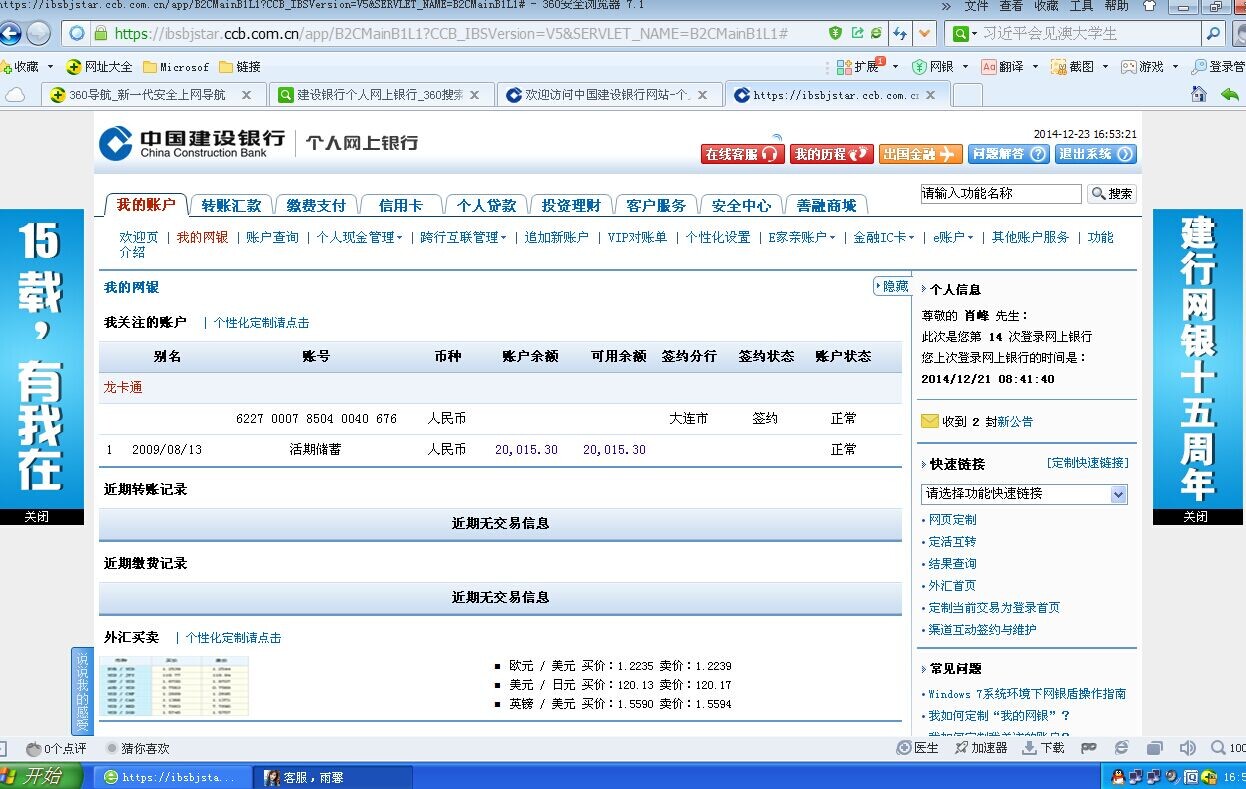Switch to the 转账汇款 tab

coord(231,205)
